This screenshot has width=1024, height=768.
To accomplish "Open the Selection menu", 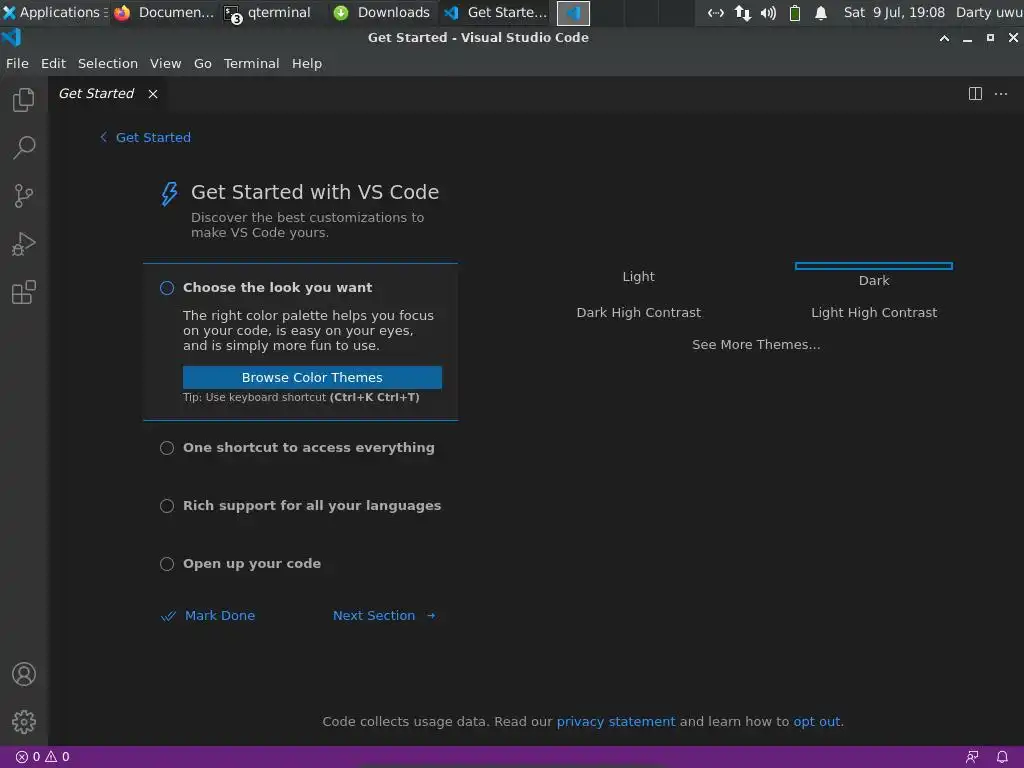I will point(108,63).
